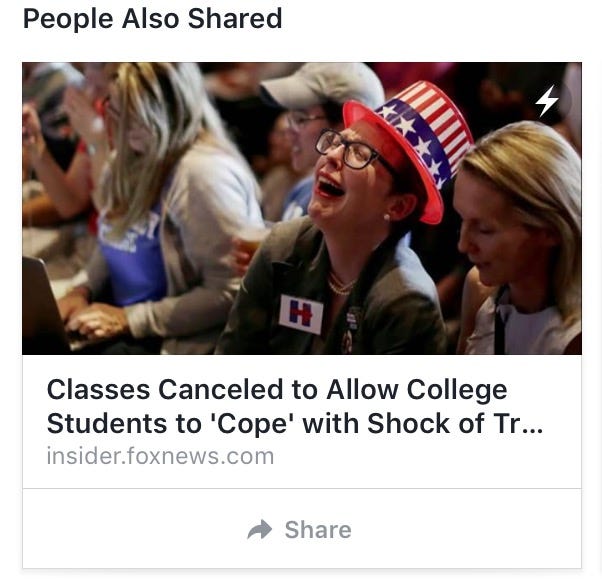Open the insider.foxnews.com source link
This screenshot has width=602, height=581.
(160, 456)
